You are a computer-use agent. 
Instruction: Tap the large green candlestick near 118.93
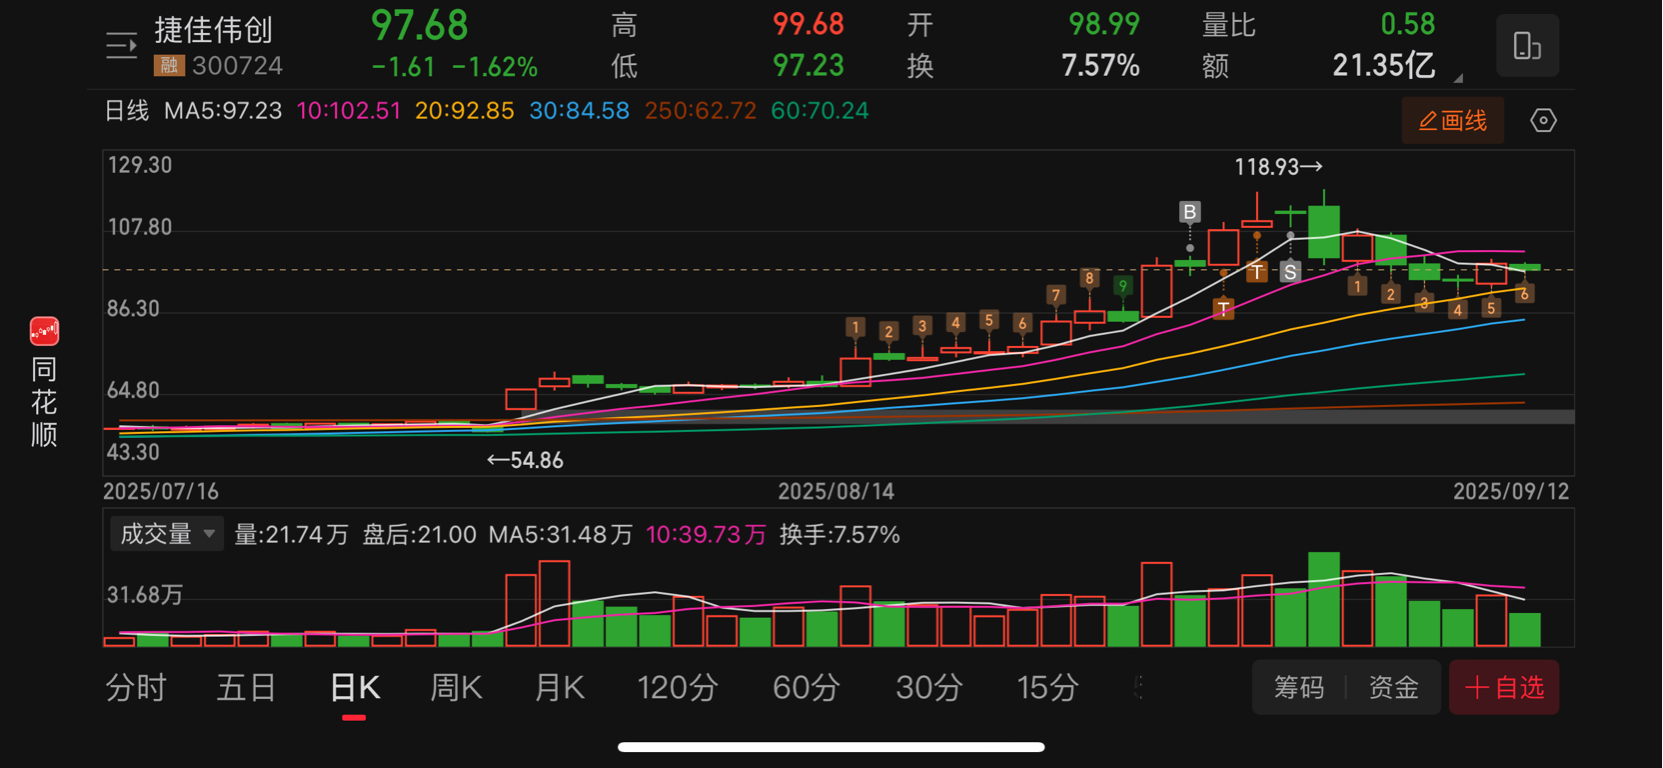(1324, 231)
